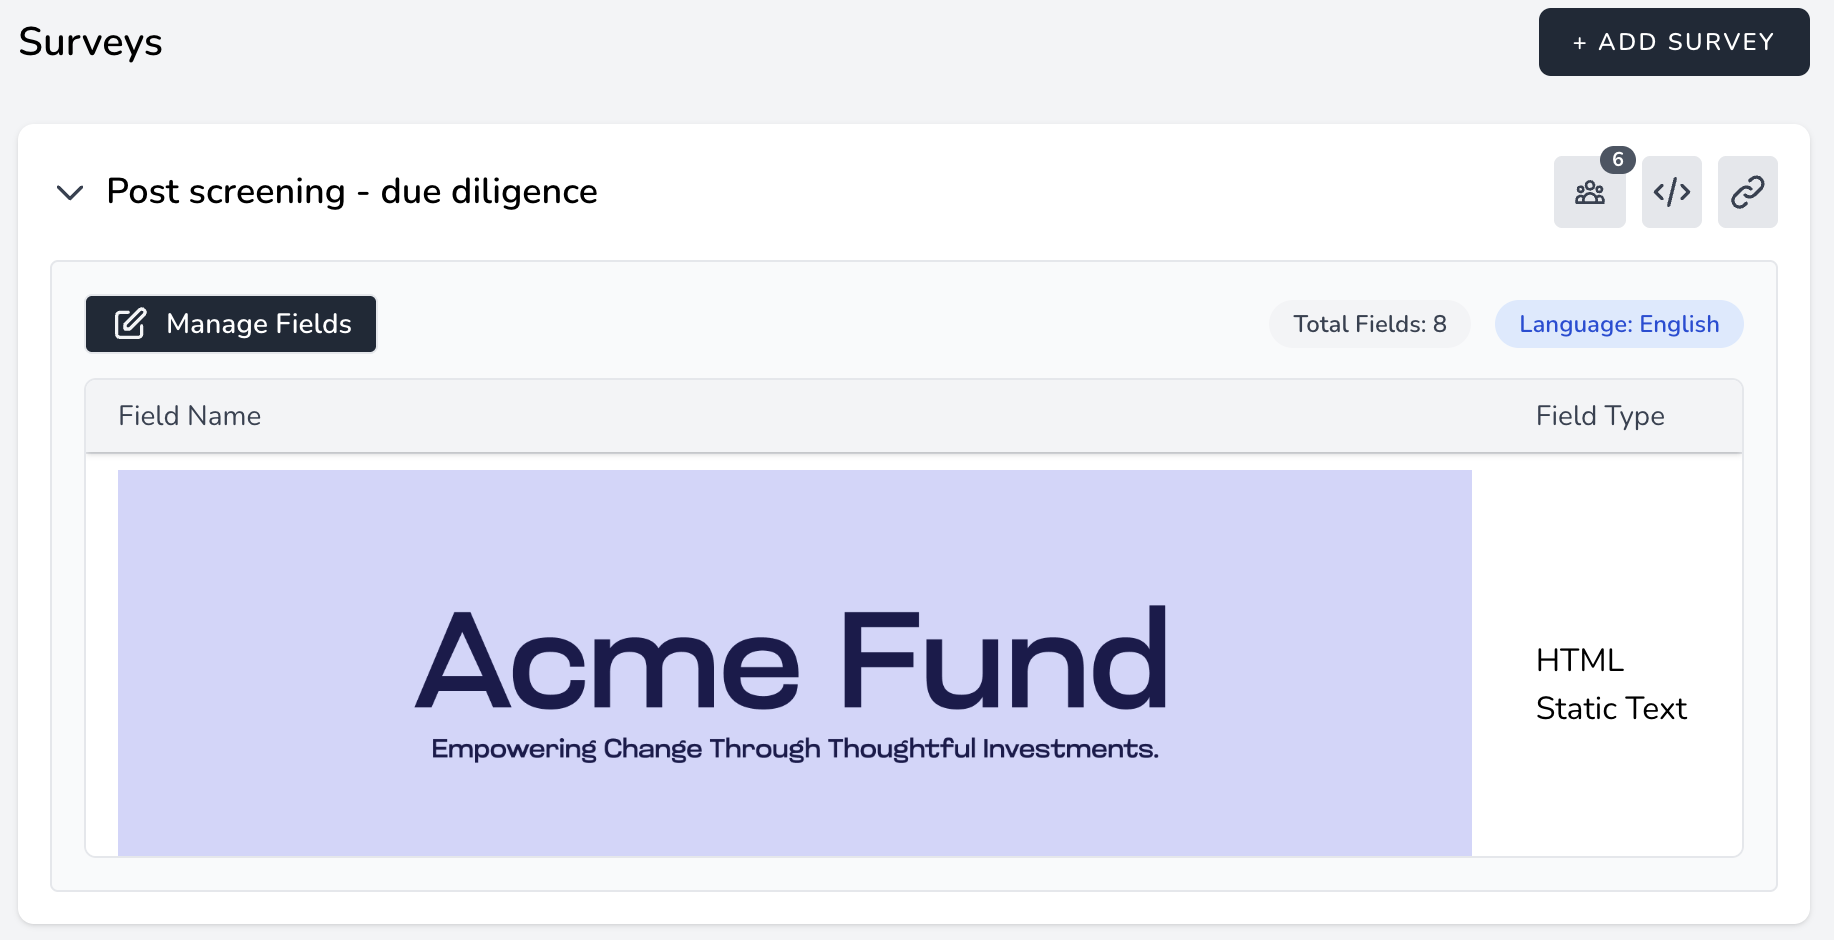Click the HTML field type label
The width and height of the screenshot is (1834, 940).
(1580, 660)
